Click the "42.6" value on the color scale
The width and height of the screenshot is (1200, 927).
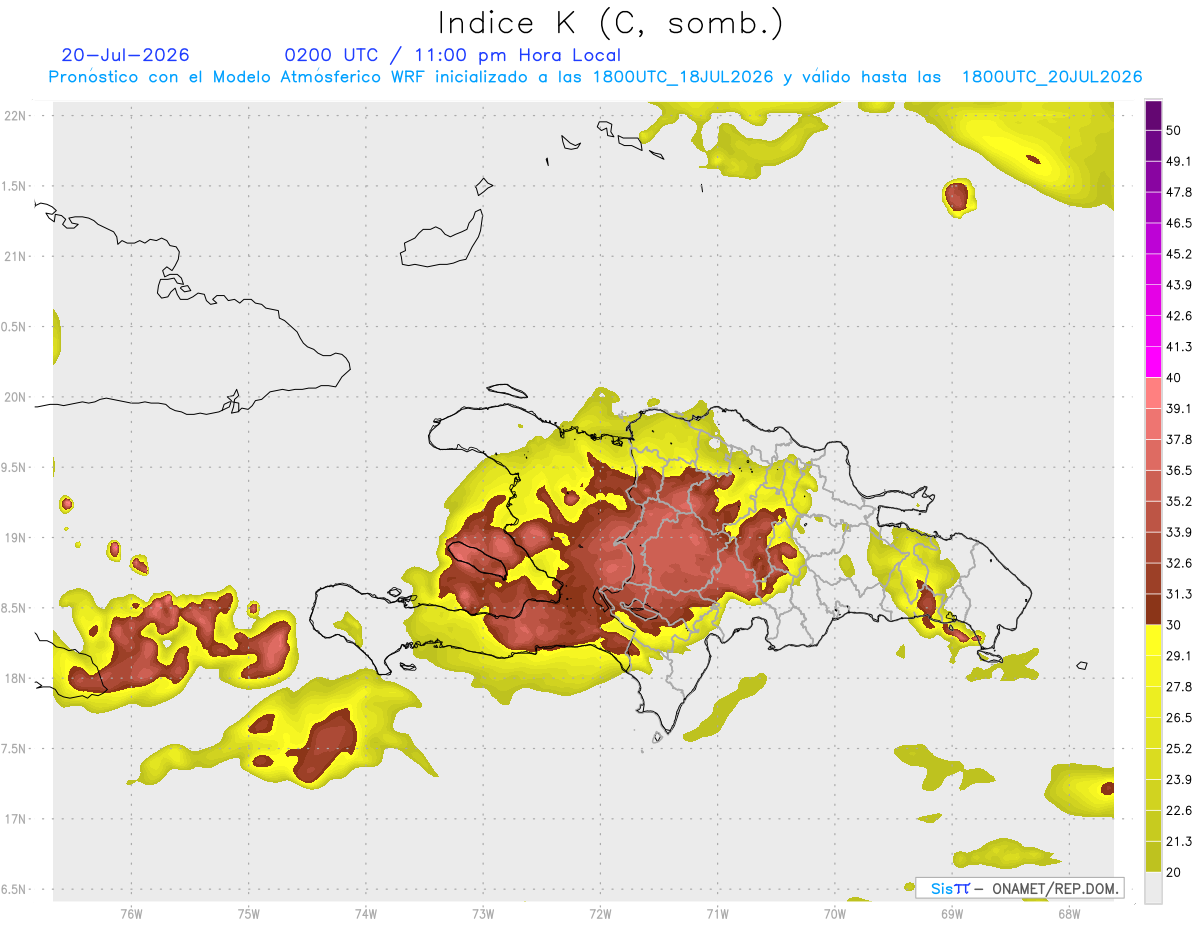click(x=1179, y=316)
